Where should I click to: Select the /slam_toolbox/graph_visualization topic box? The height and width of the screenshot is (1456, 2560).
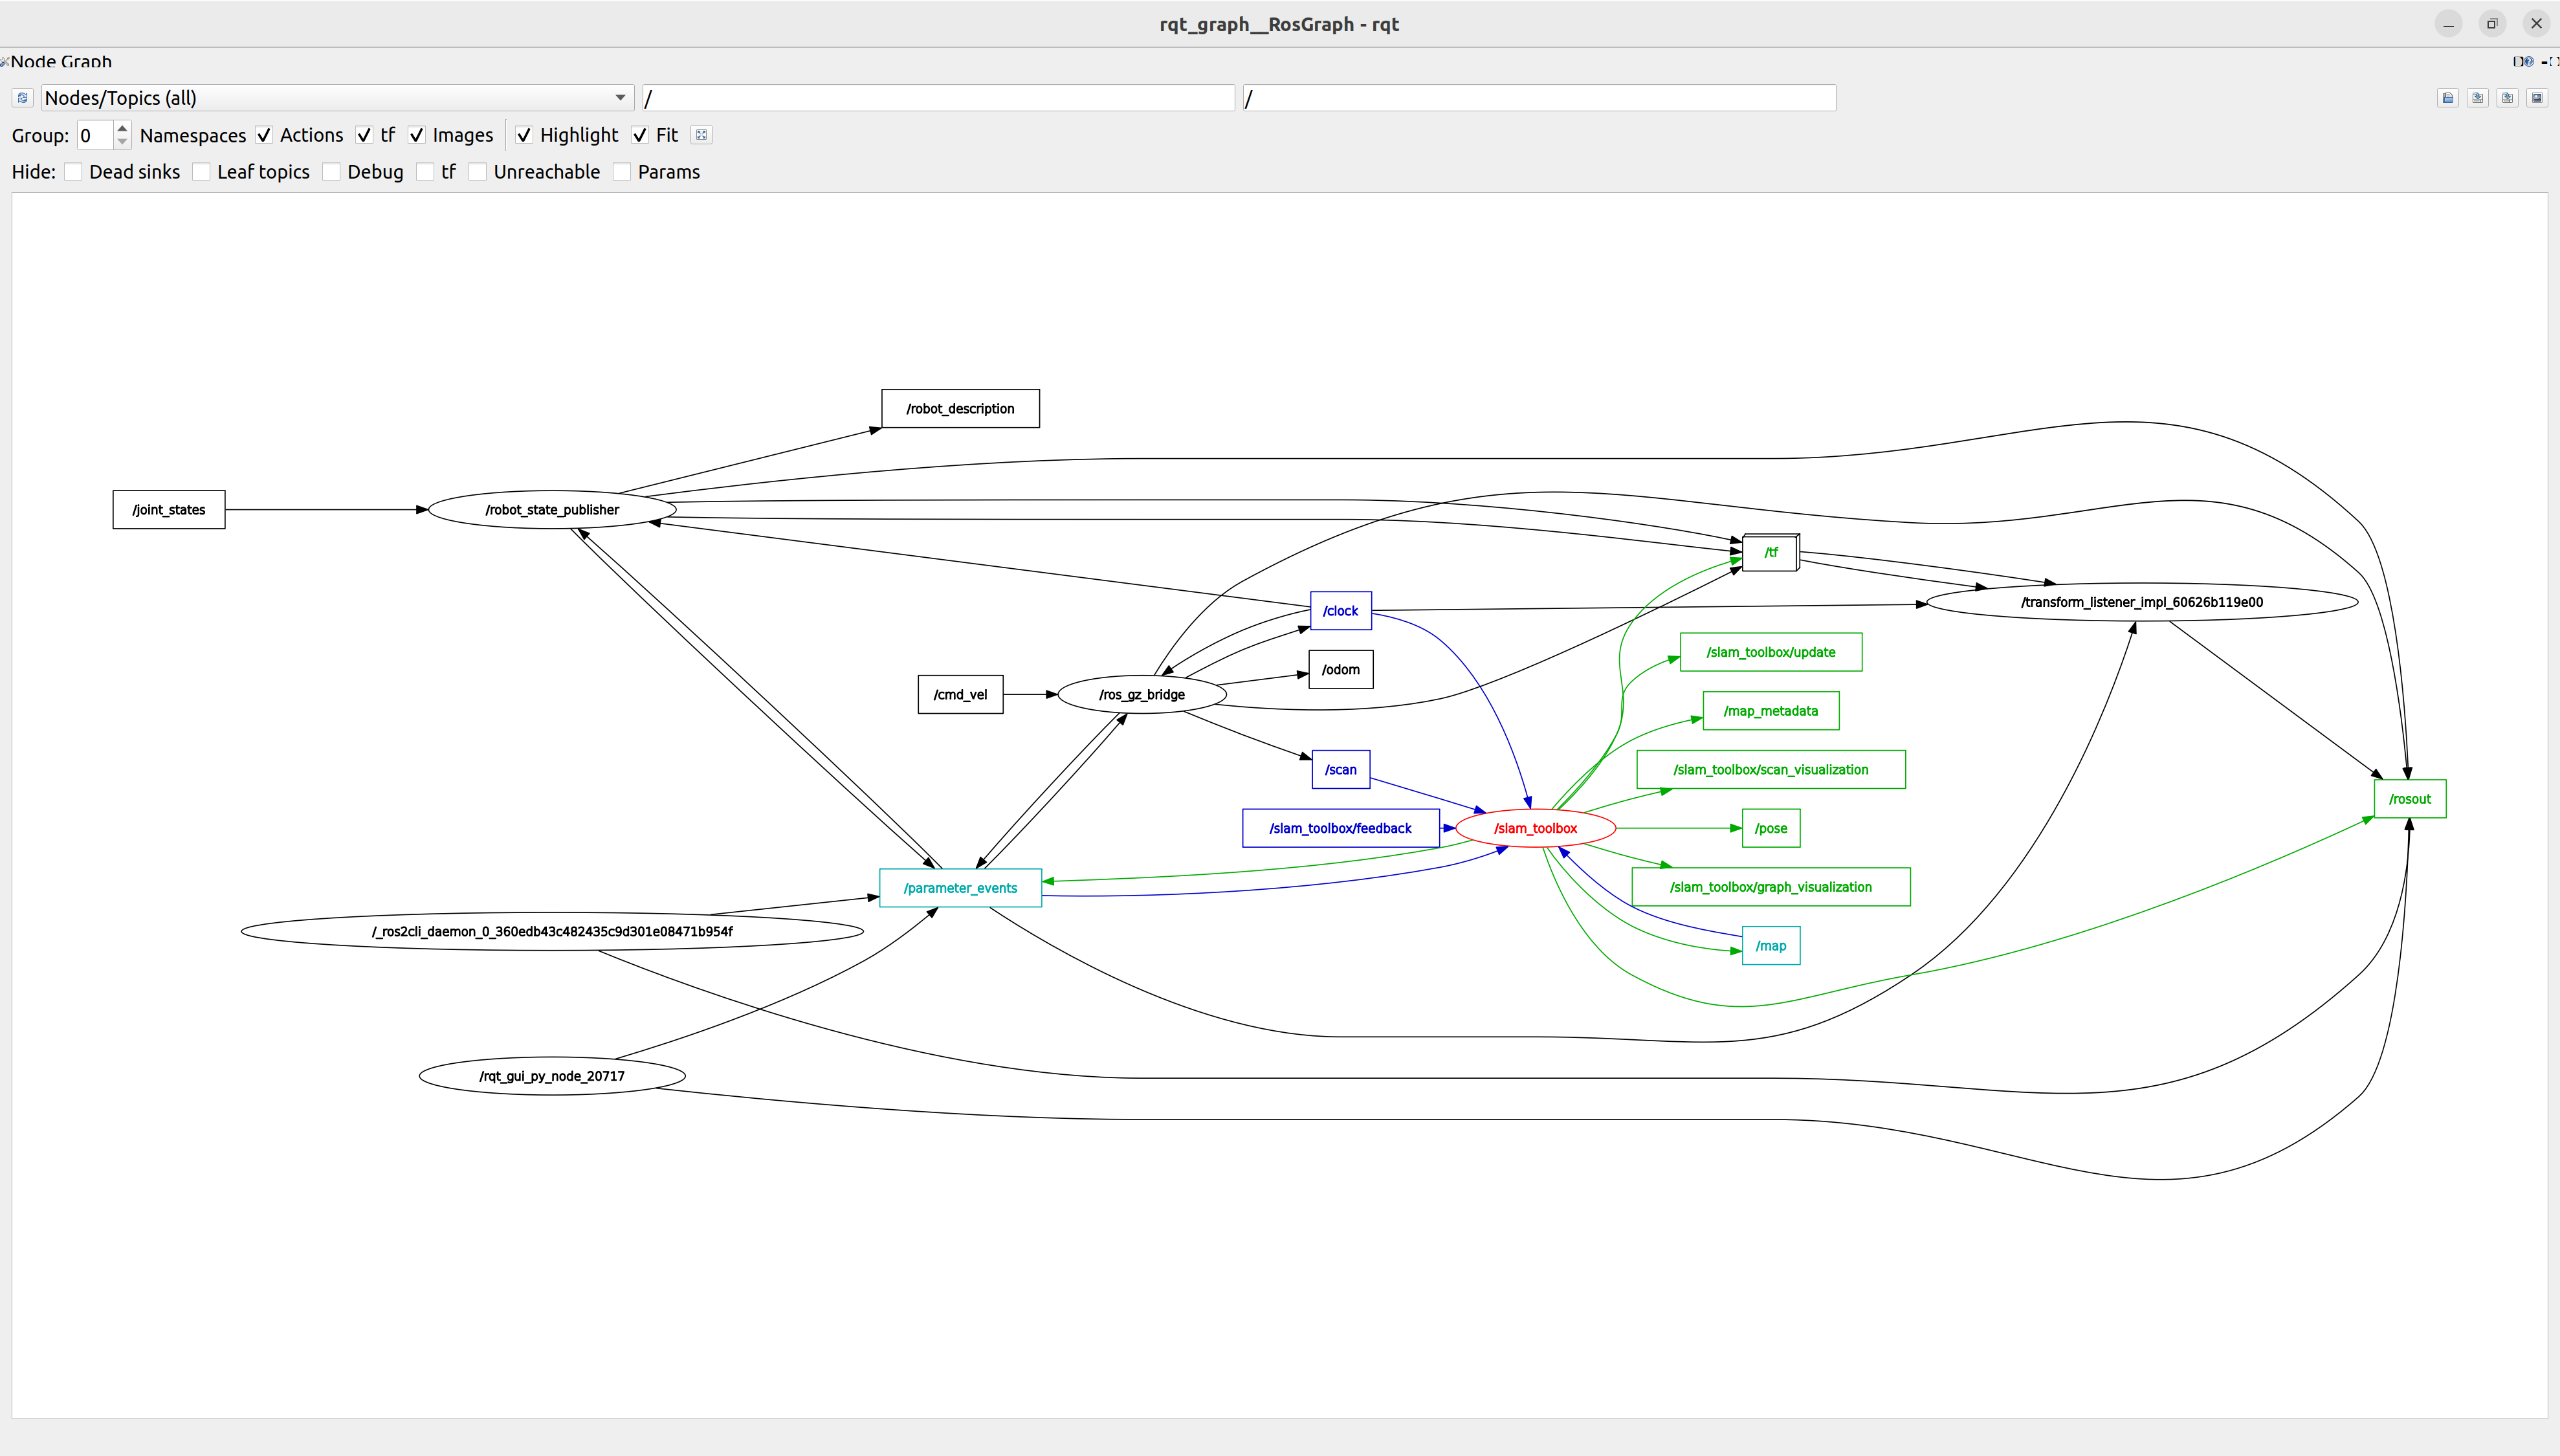[x=1771, y=887]
